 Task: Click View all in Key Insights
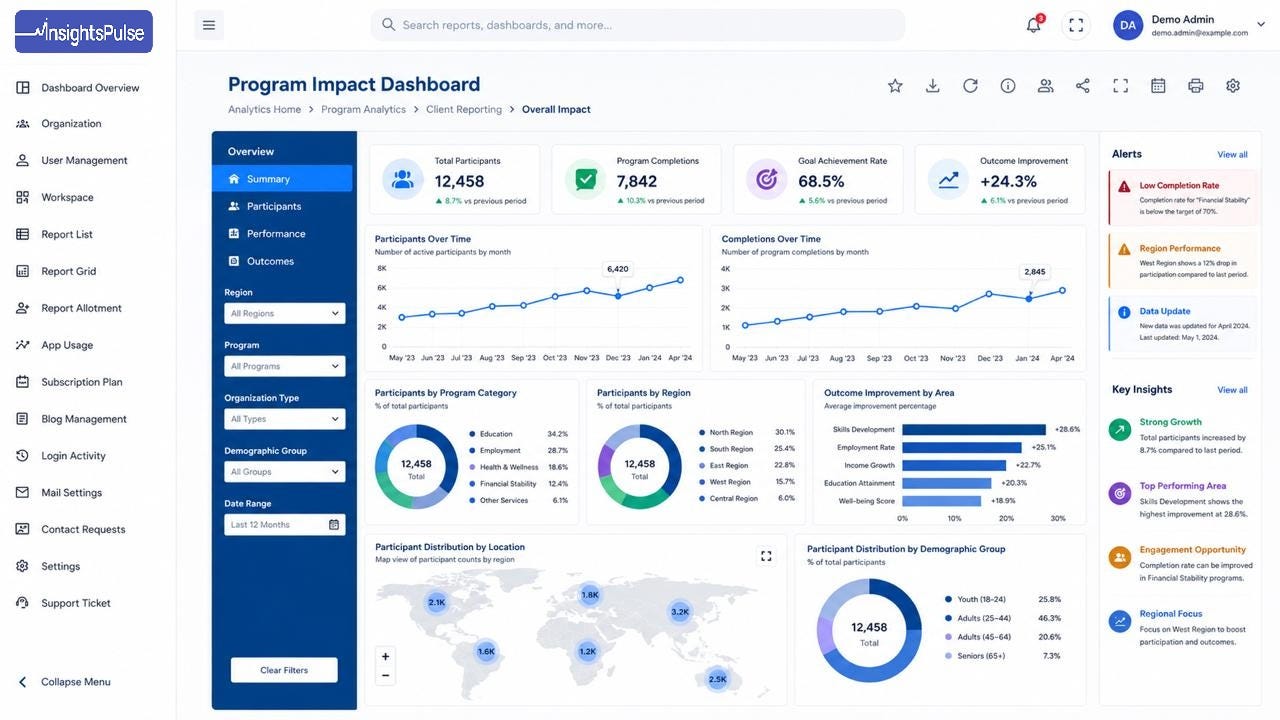pyautogui.click(x=1232, y=390)
